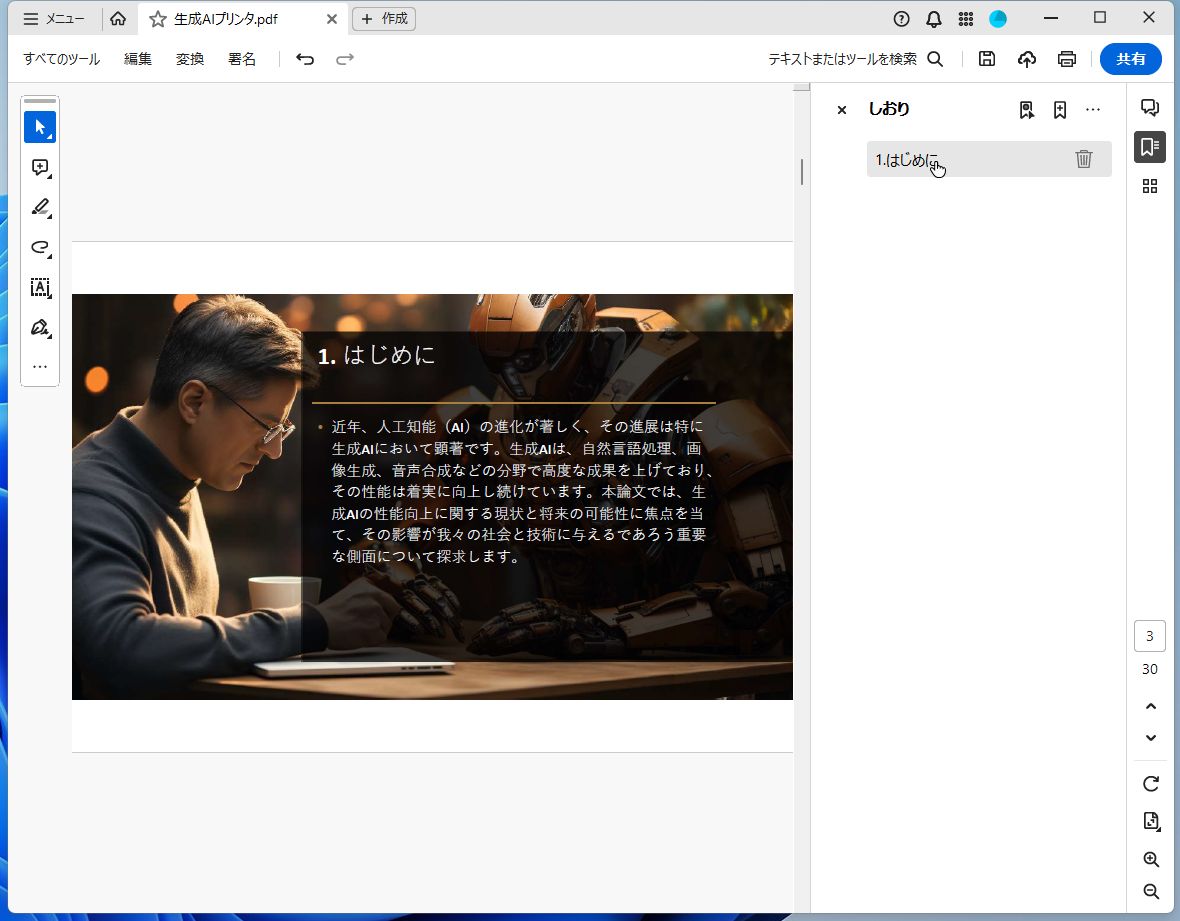The image size is (1180, 921).
Task: Toggle the page thumbnails panel
Action: [1149, 186]
